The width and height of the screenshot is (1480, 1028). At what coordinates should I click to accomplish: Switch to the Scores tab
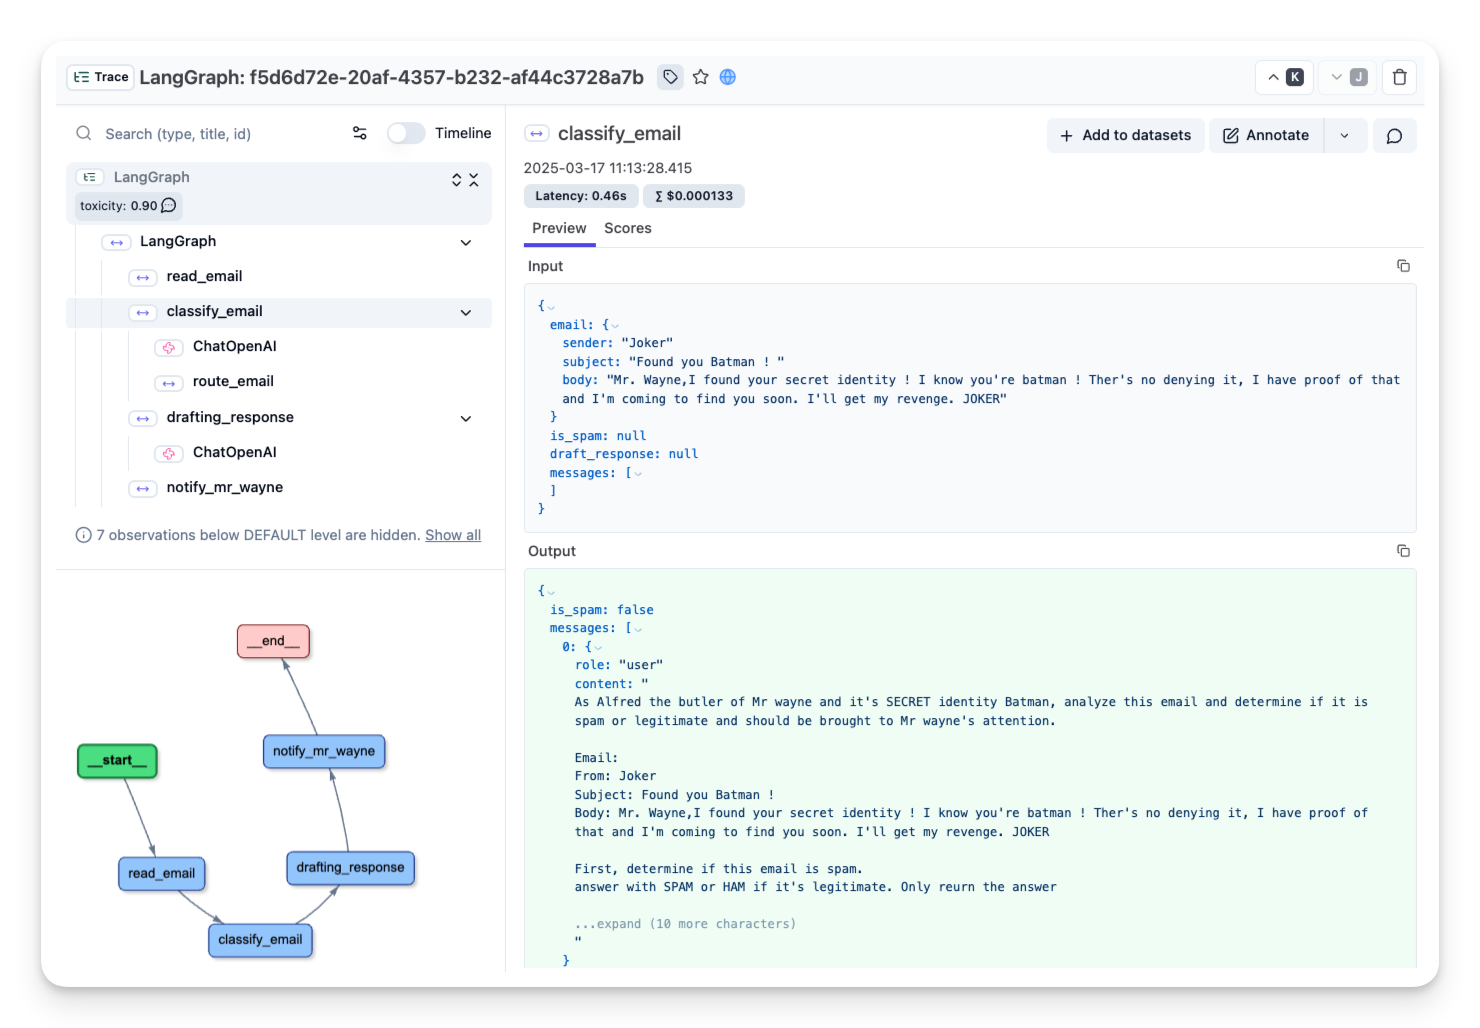(x=628, y=228)
